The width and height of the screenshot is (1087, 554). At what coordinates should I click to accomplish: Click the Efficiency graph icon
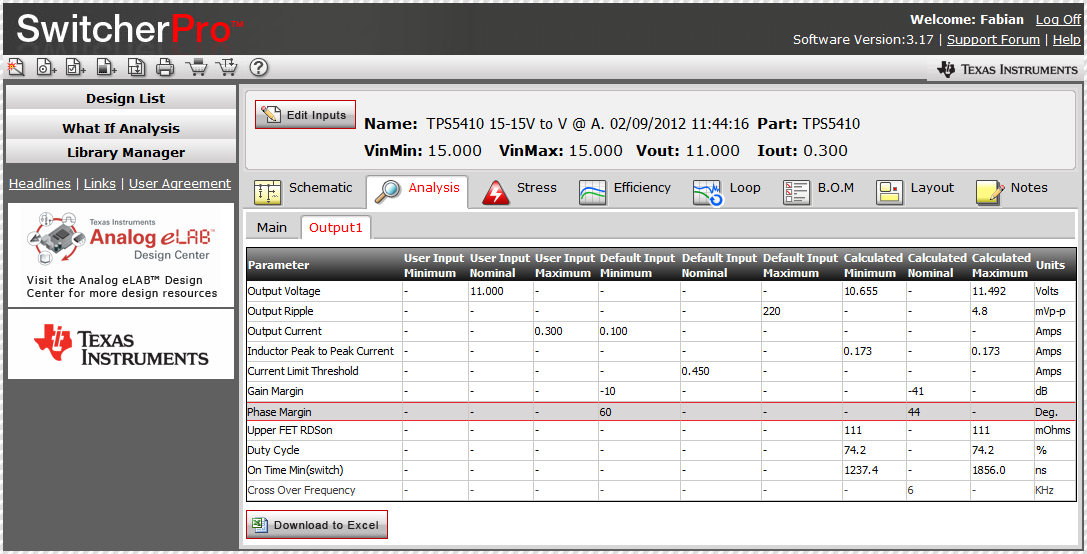593,192
